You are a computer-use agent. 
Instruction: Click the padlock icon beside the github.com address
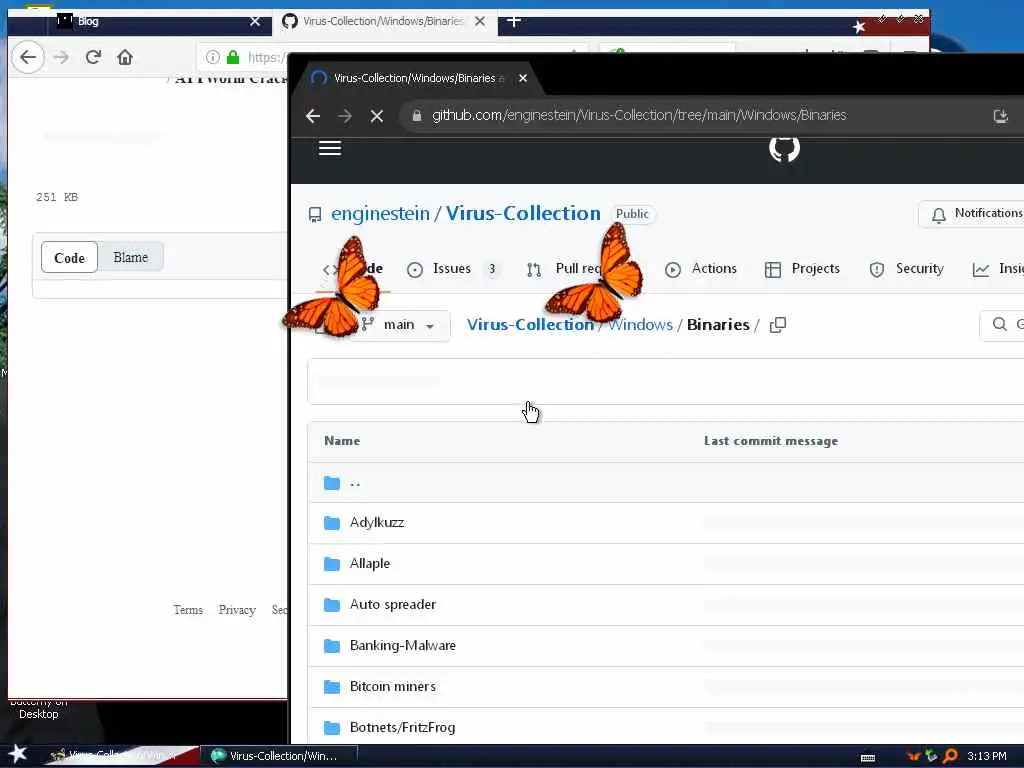pyautogui.click(x=417, y=116)
